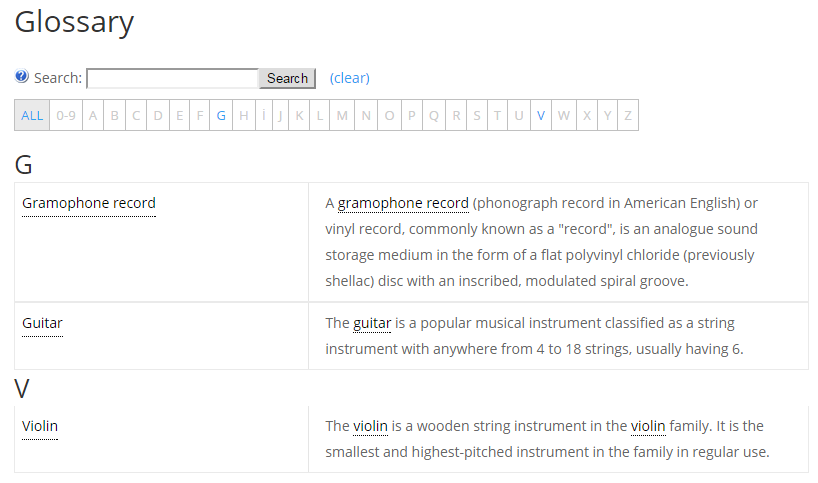The image size is (818, 483).
Task: Click 'violin' link before 'family' text
Action: (x=648, y=426)
